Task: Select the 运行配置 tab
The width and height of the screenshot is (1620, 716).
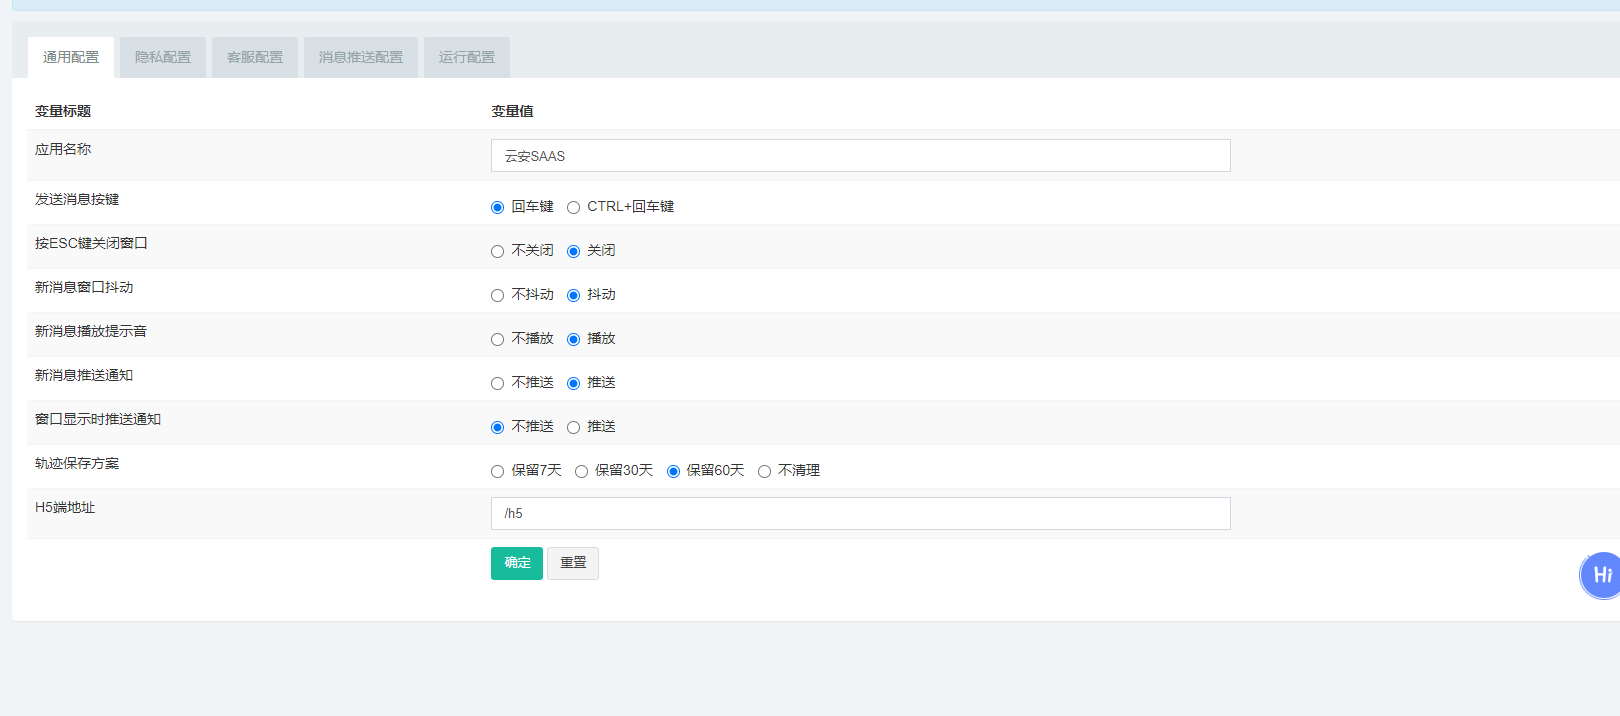Action: point(467,57)
